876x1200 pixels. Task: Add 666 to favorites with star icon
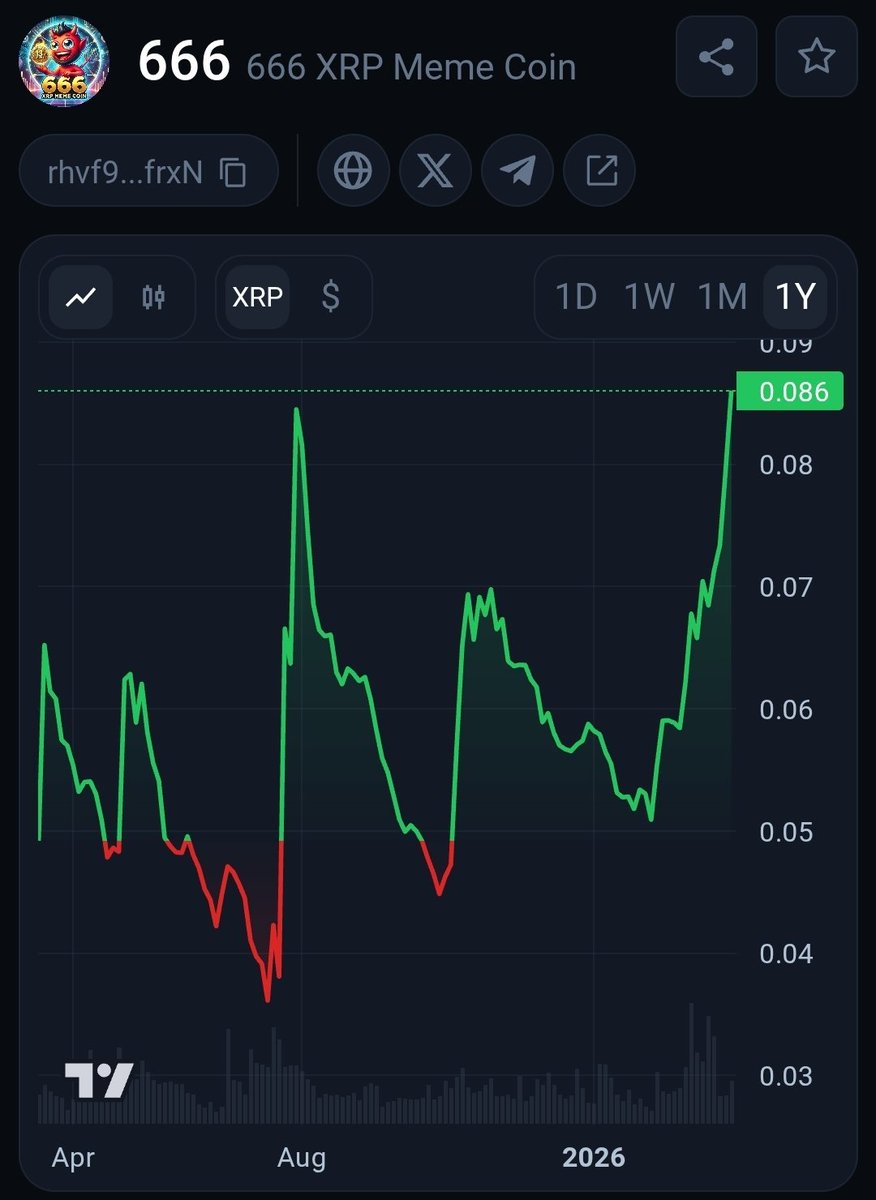click(x=816, y=57)
